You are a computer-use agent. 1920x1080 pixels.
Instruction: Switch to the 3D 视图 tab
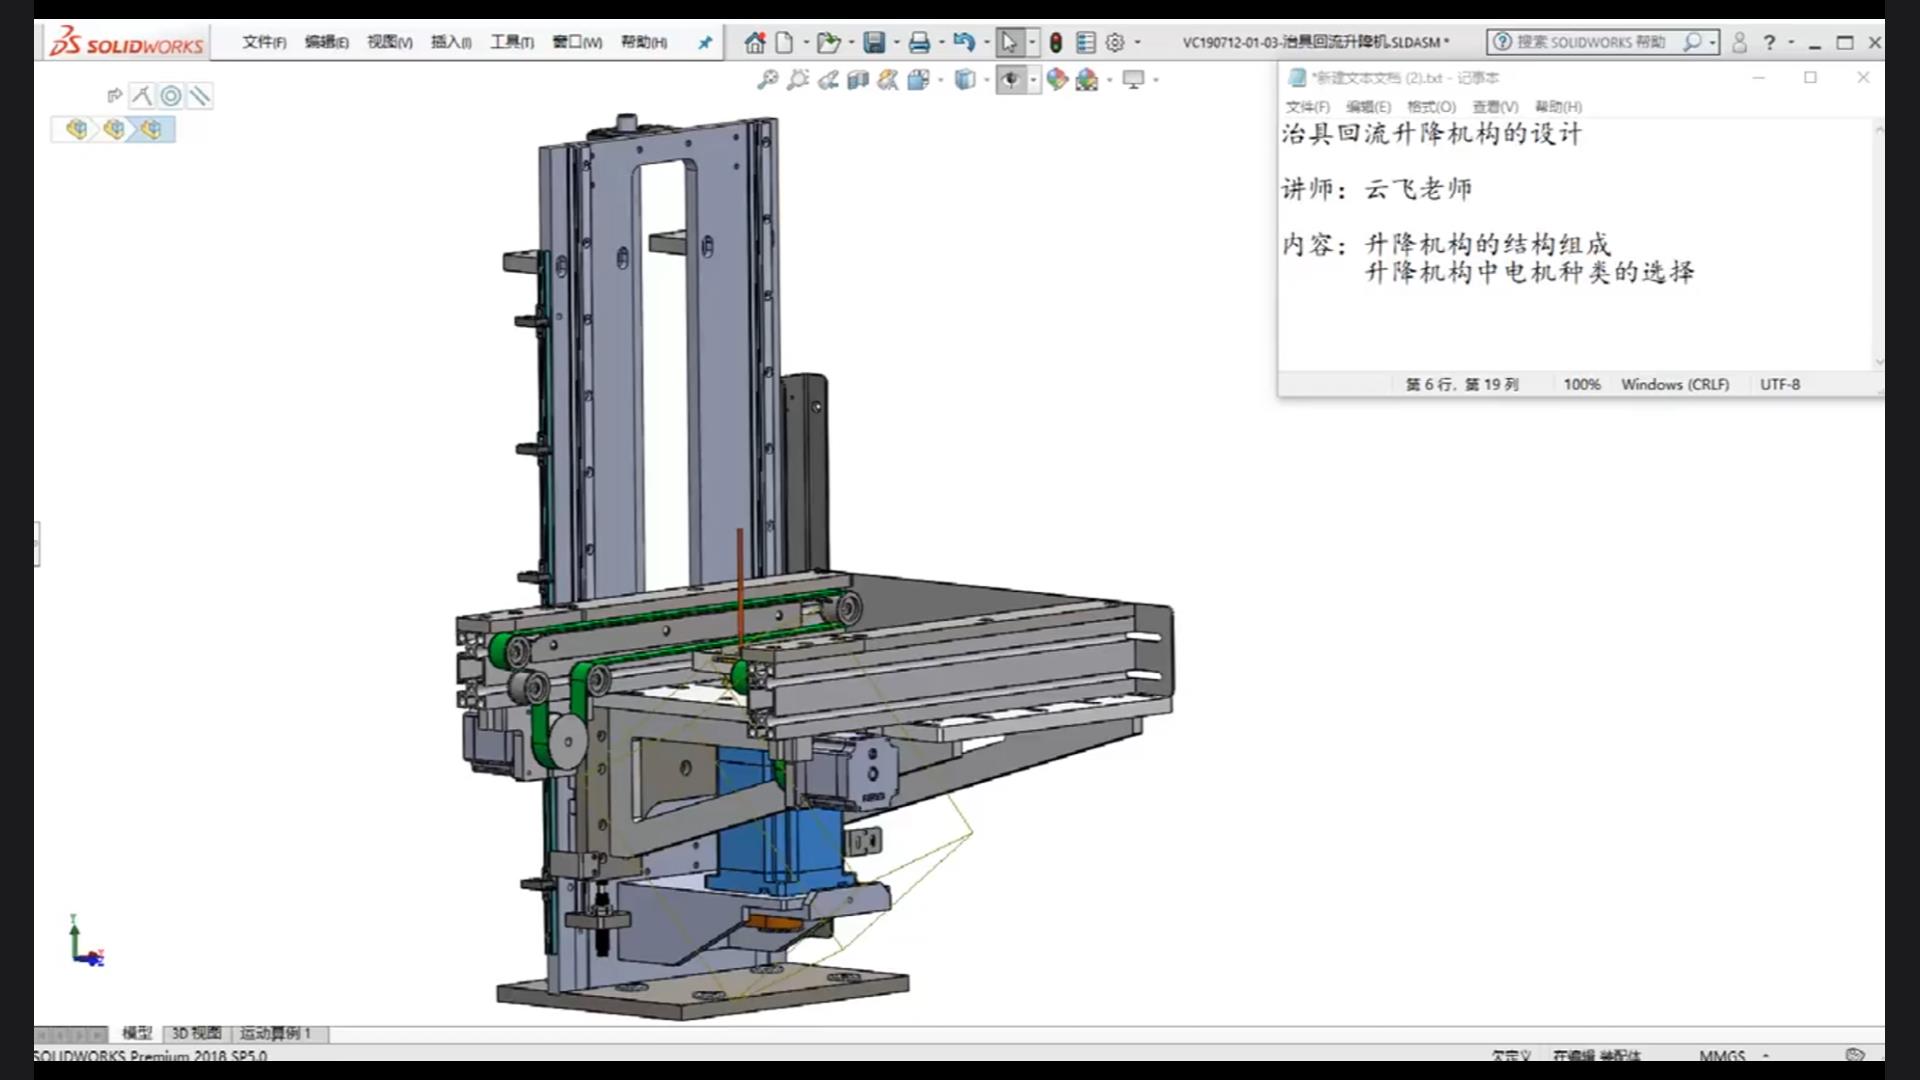[197, 1033]
